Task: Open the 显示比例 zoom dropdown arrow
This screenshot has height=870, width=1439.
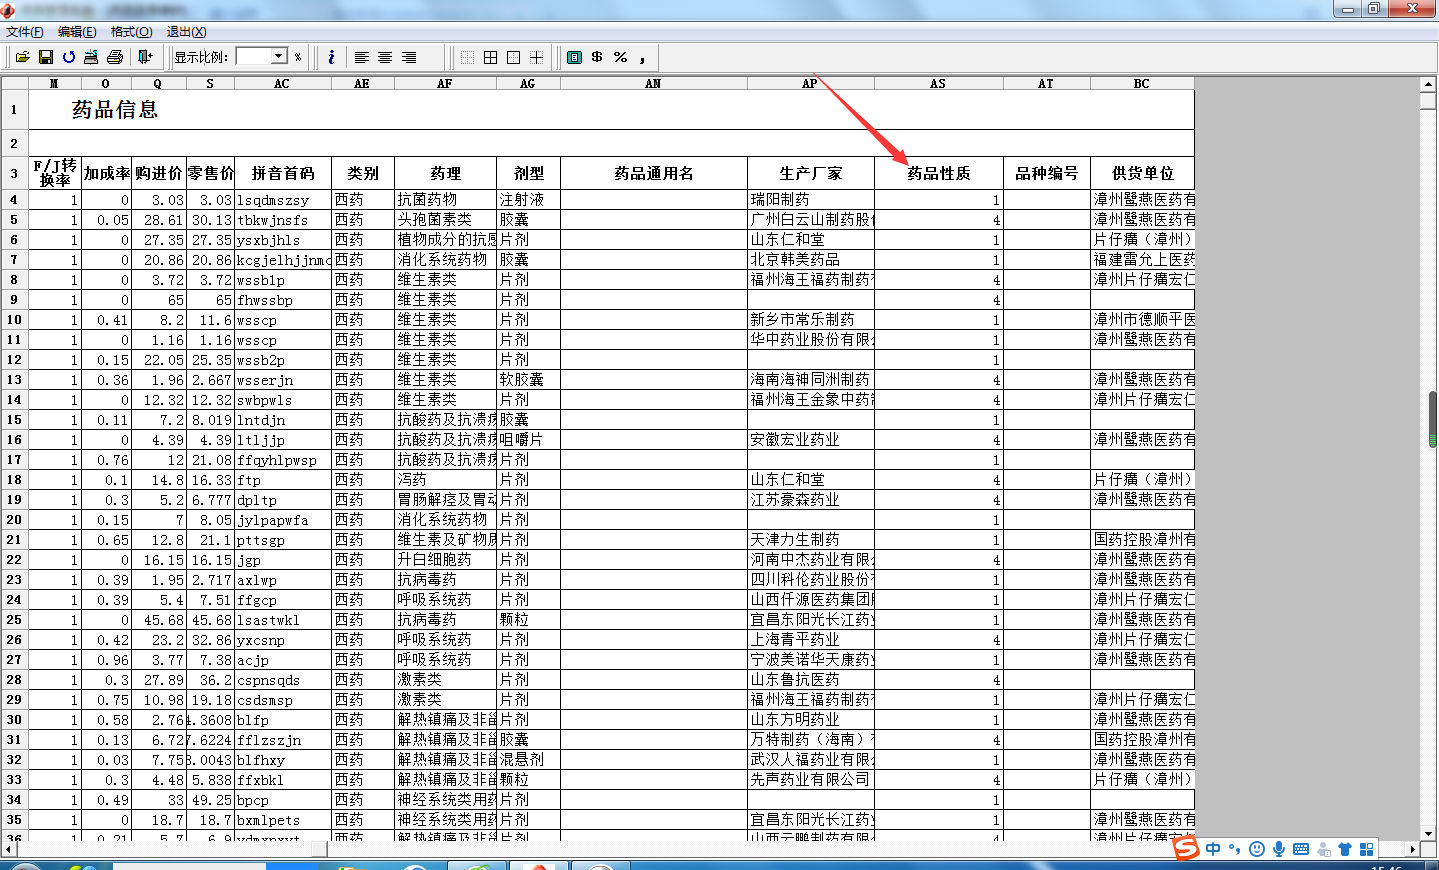Action: click(x=280, y=57)
